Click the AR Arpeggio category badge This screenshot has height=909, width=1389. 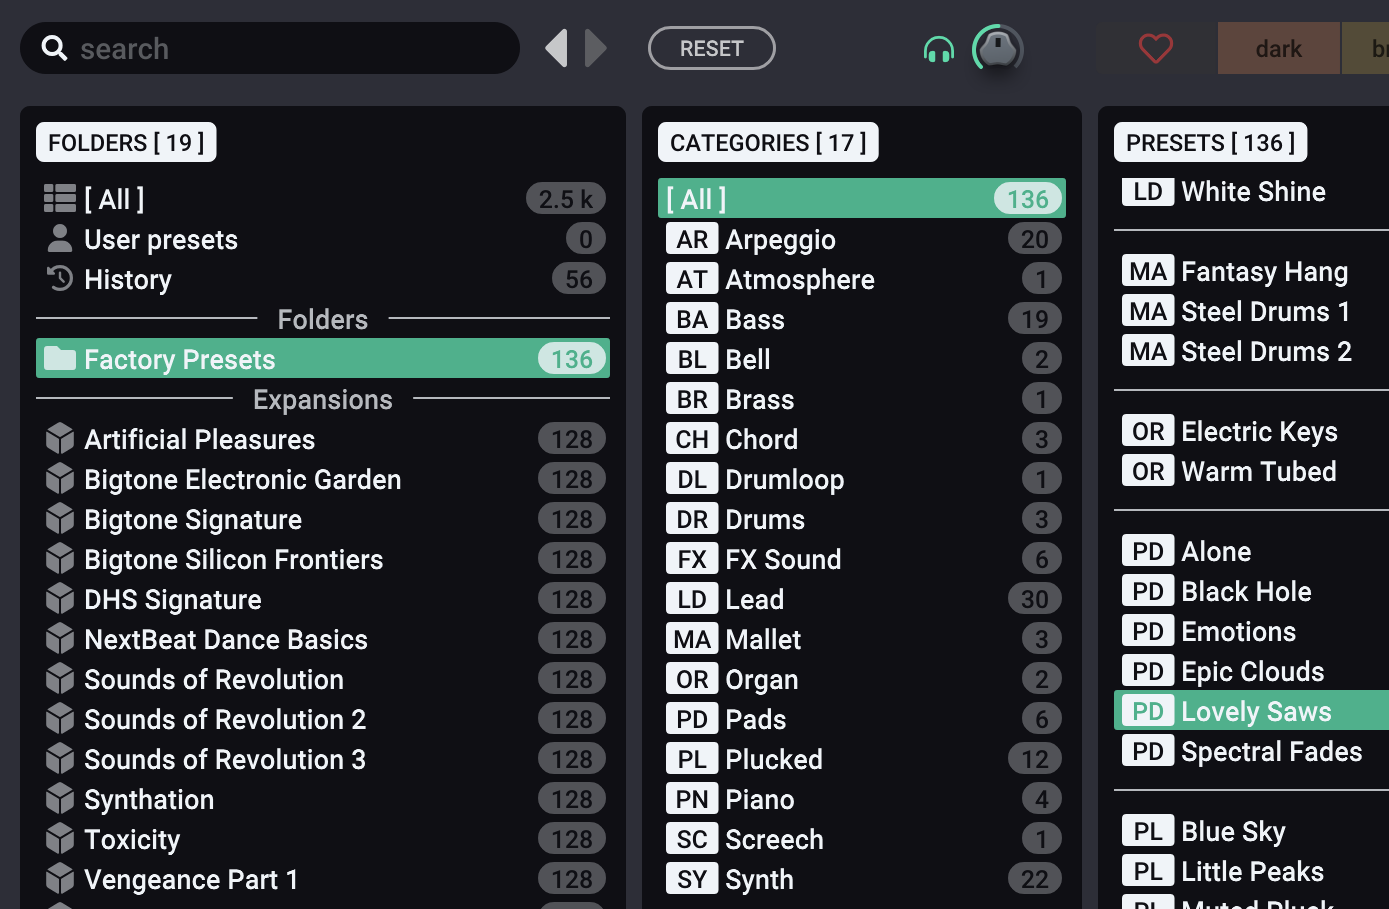point(692,239)
